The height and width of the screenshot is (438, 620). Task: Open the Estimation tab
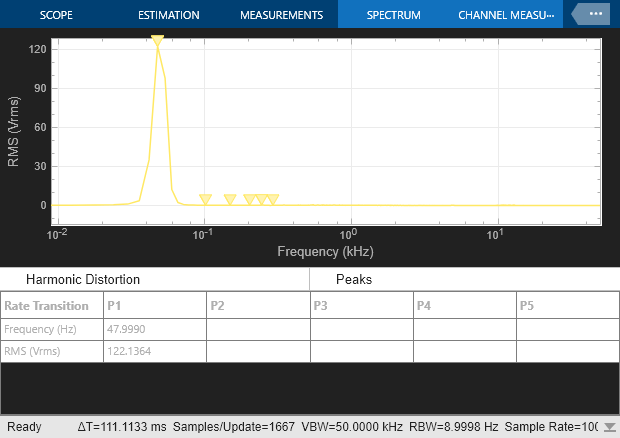coord(168,16)
